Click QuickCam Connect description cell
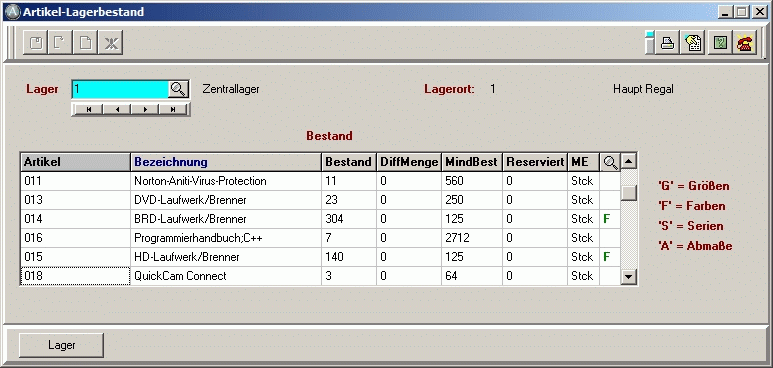 tap(226, 276)
